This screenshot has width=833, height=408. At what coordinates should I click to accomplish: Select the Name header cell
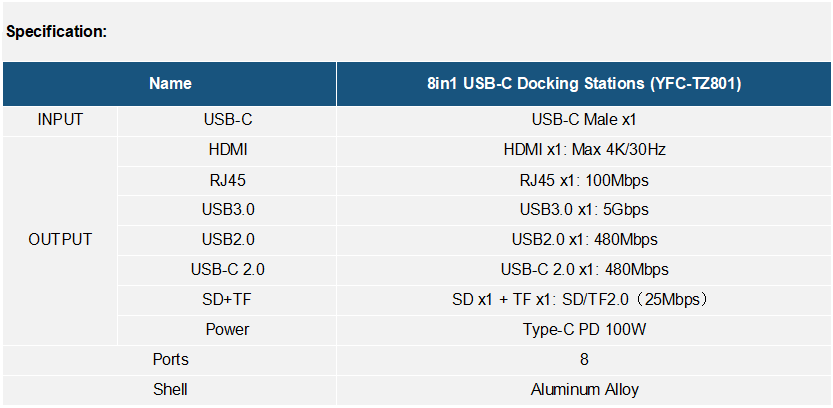coord(170,84)
